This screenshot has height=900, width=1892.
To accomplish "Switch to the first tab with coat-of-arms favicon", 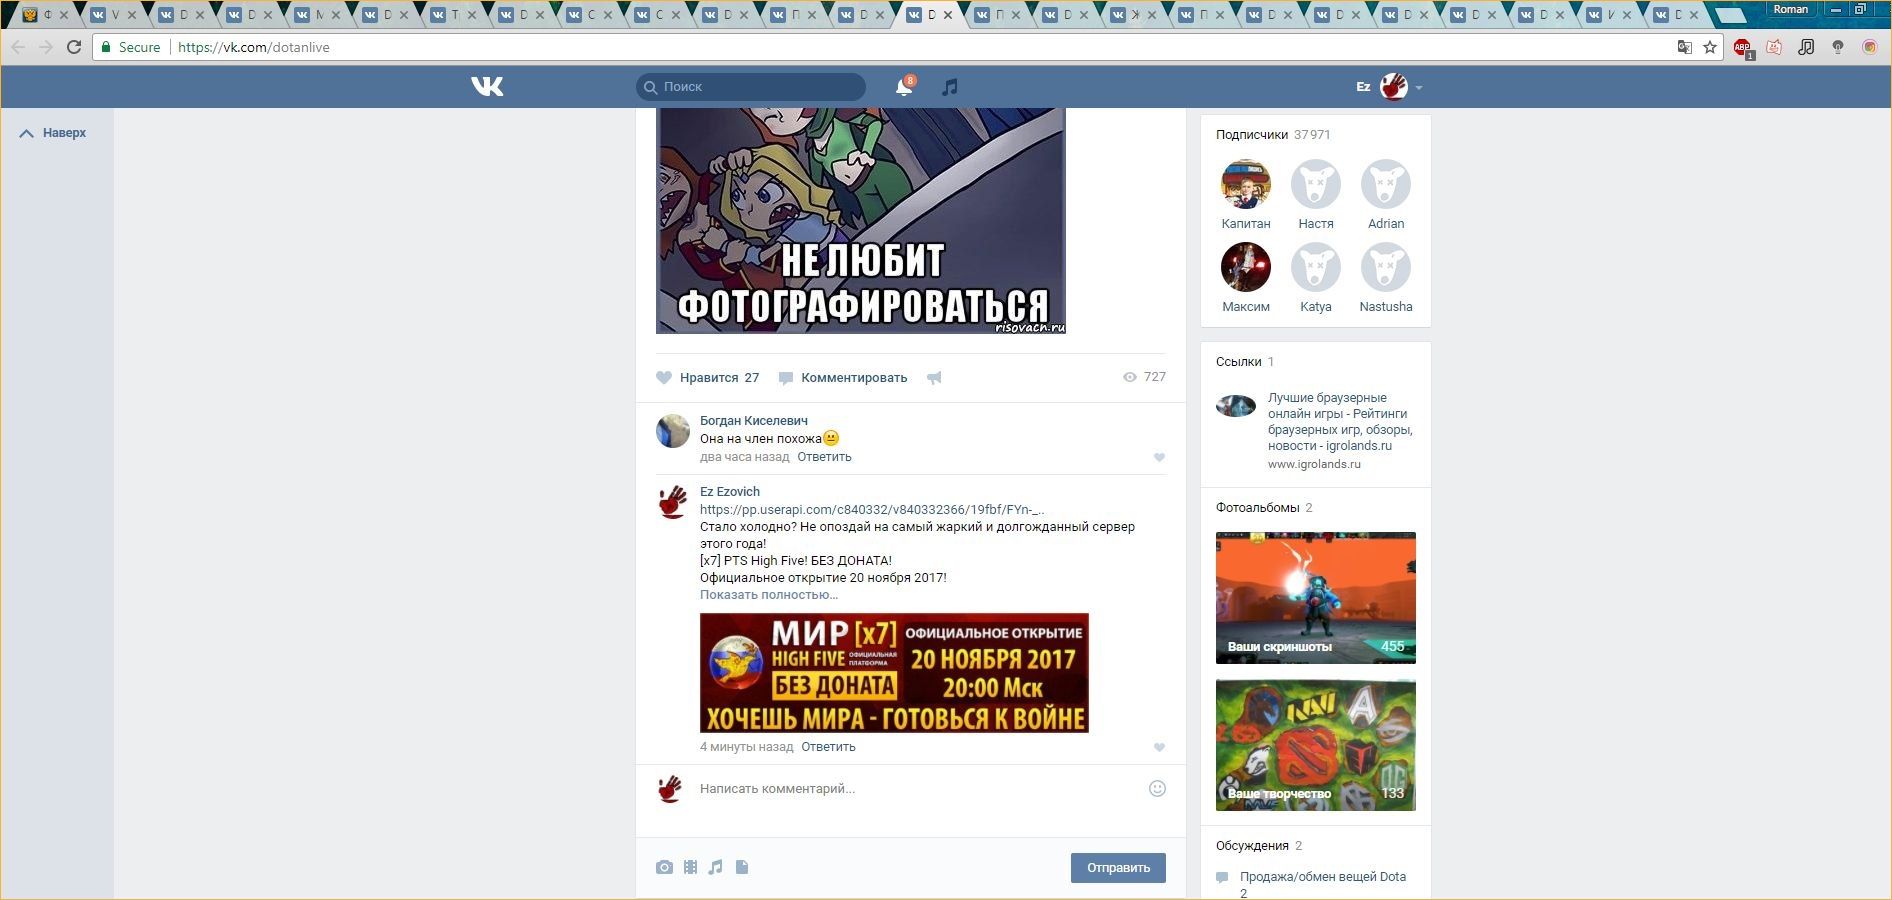I will (x=44, y=15).
